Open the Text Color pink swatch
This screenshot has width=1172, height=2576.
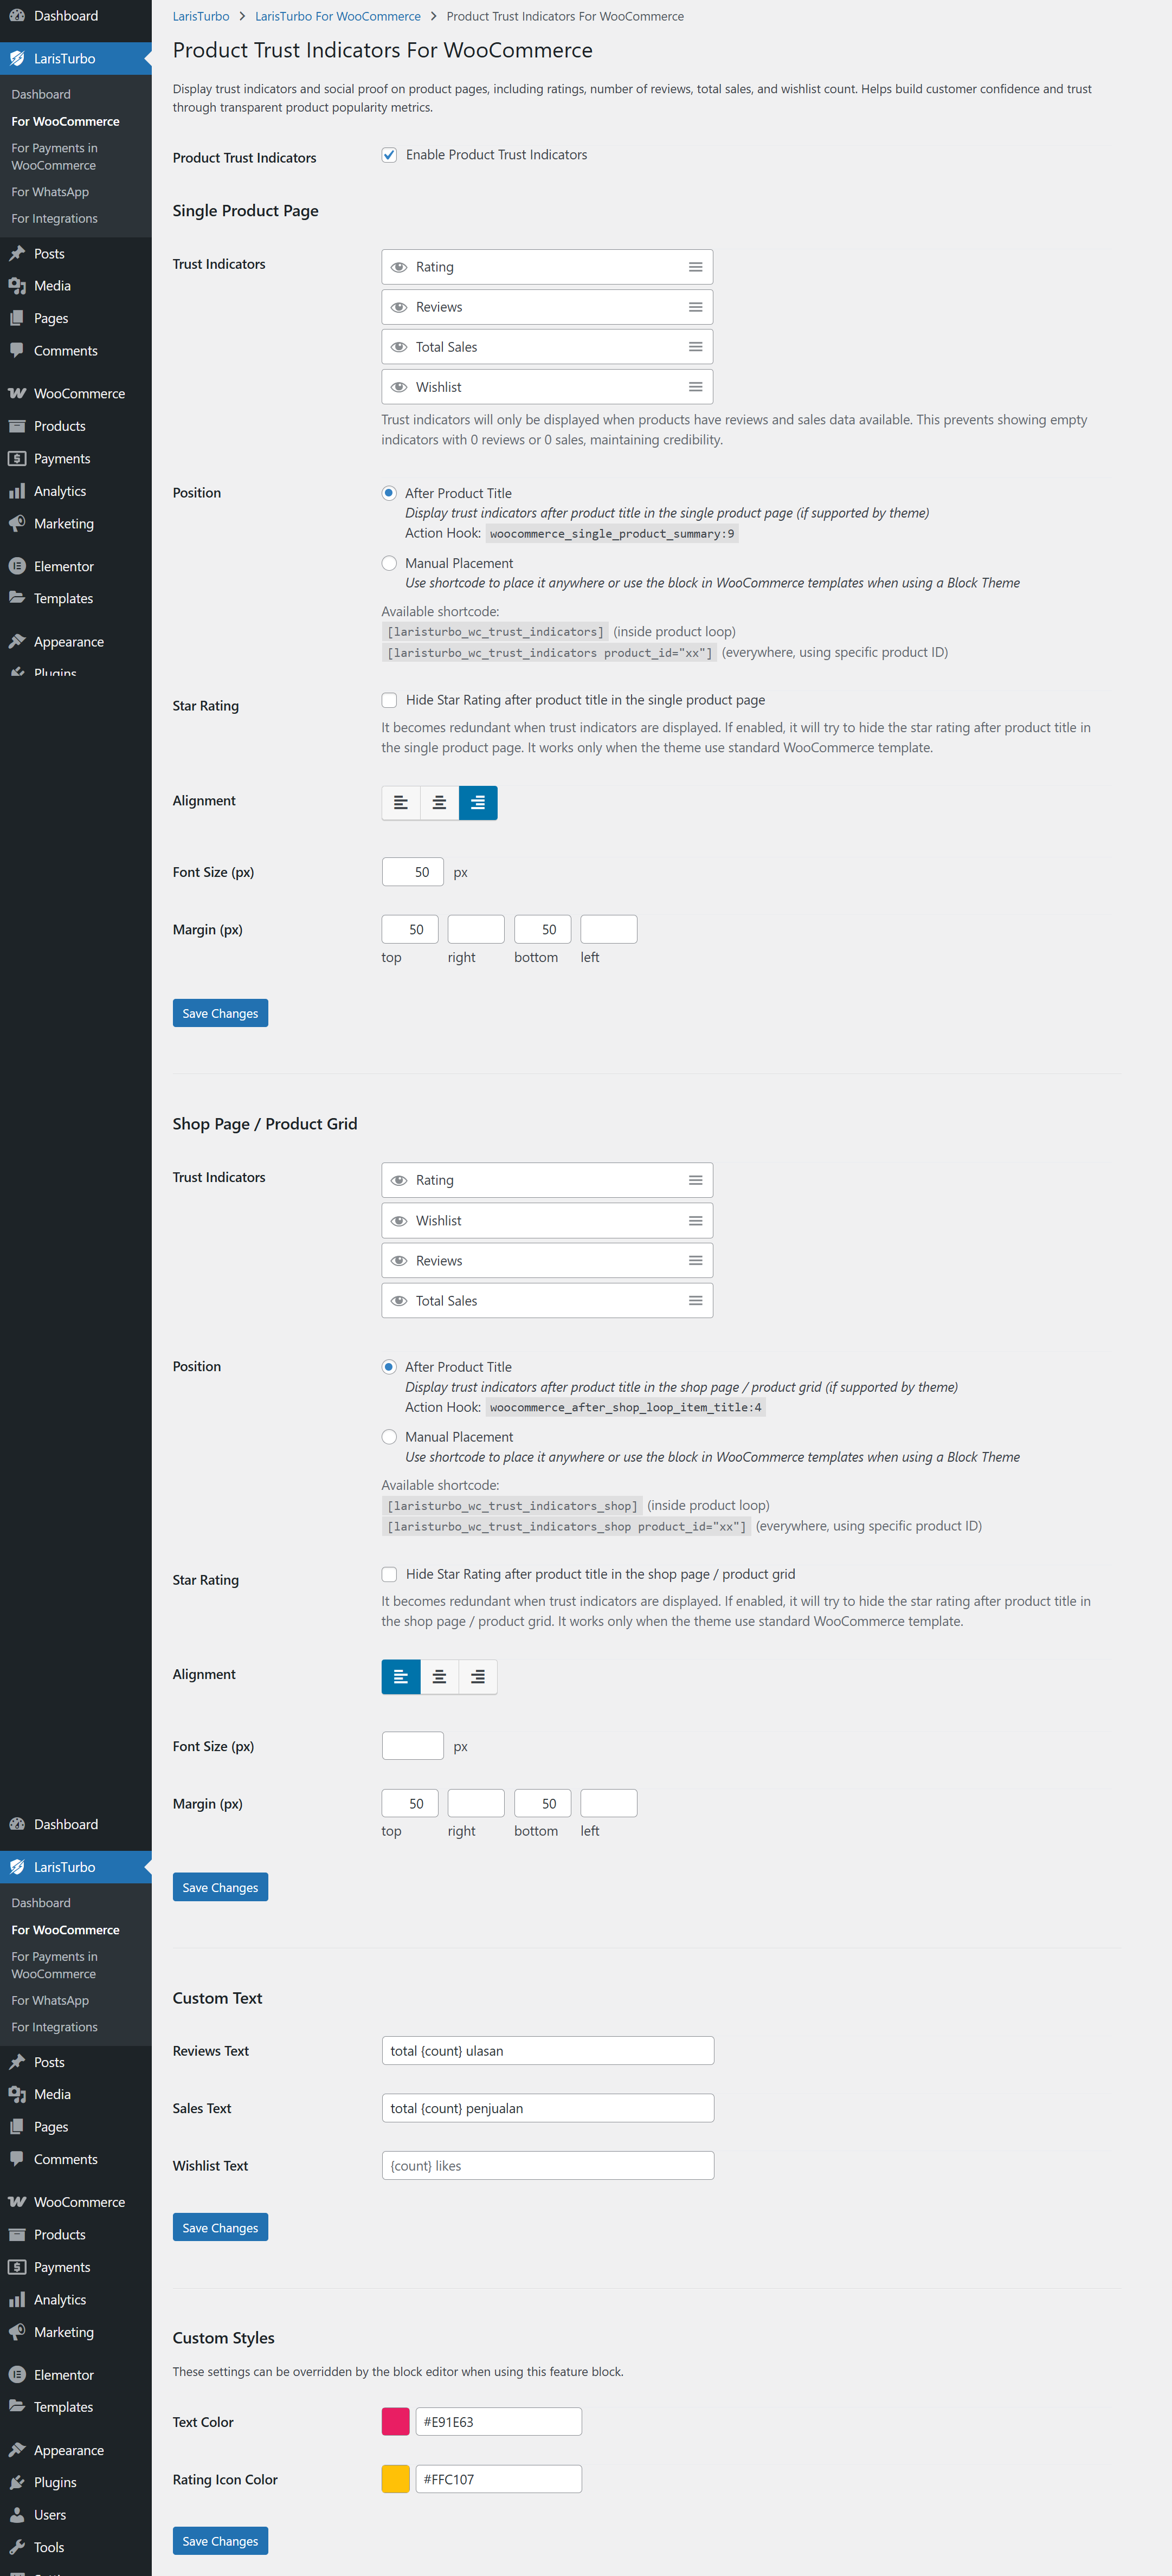click(x=396, y=2421)
